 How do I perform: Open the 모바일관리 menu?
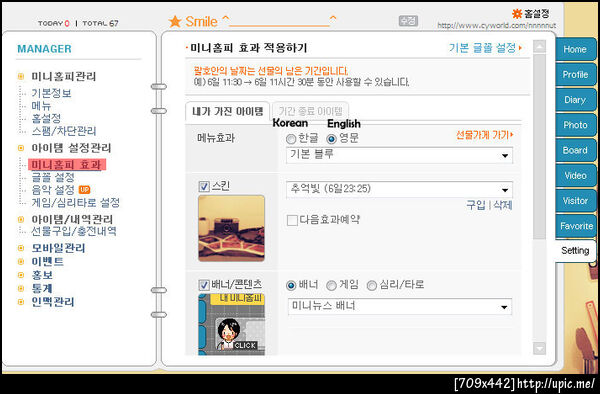58,248
